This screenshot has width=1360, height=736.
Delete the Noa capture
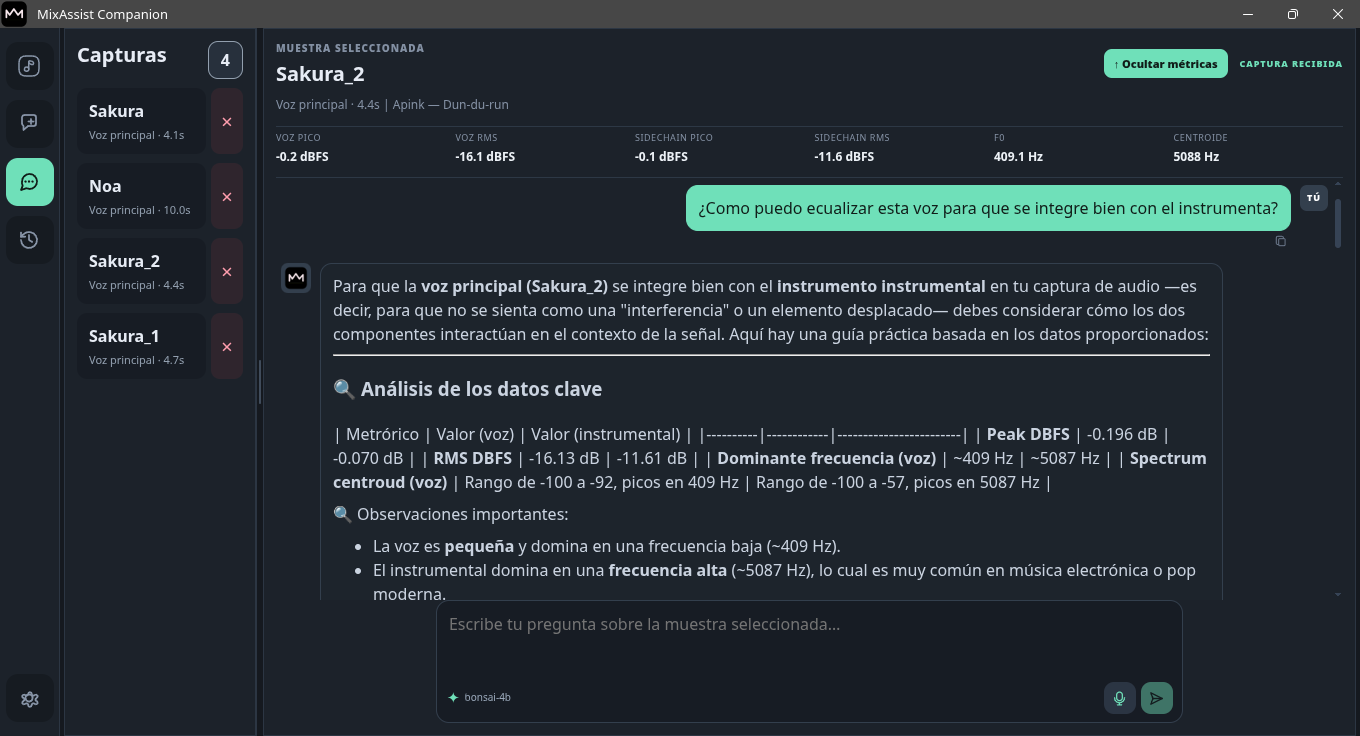point(227,196)
